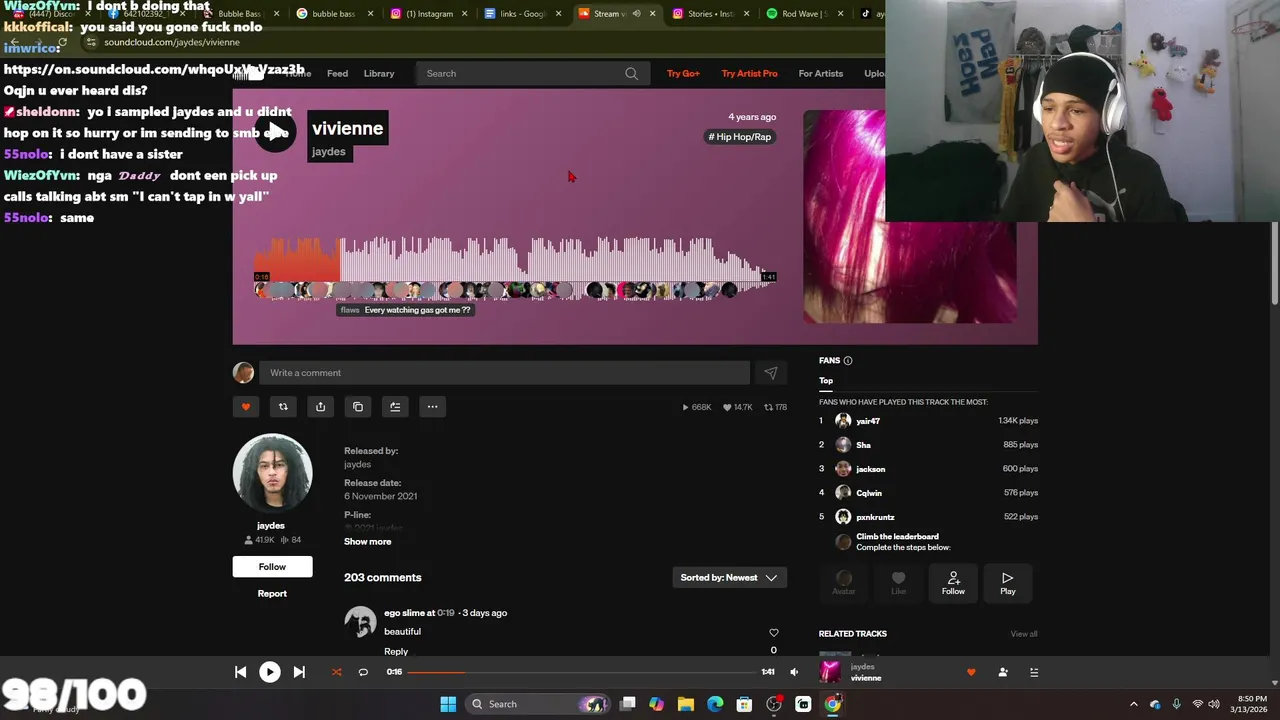
Task: Open the For Artists menu item
Action: [x=821, y=73]
